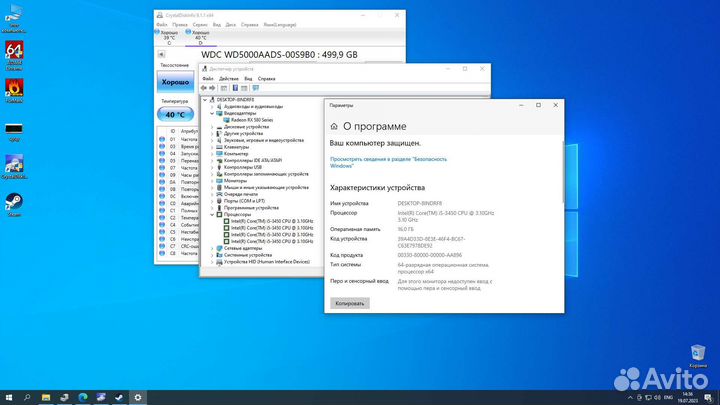
Task: Click scan hardware monitor icon in toolbar
Action: click(x=256, y=88)
